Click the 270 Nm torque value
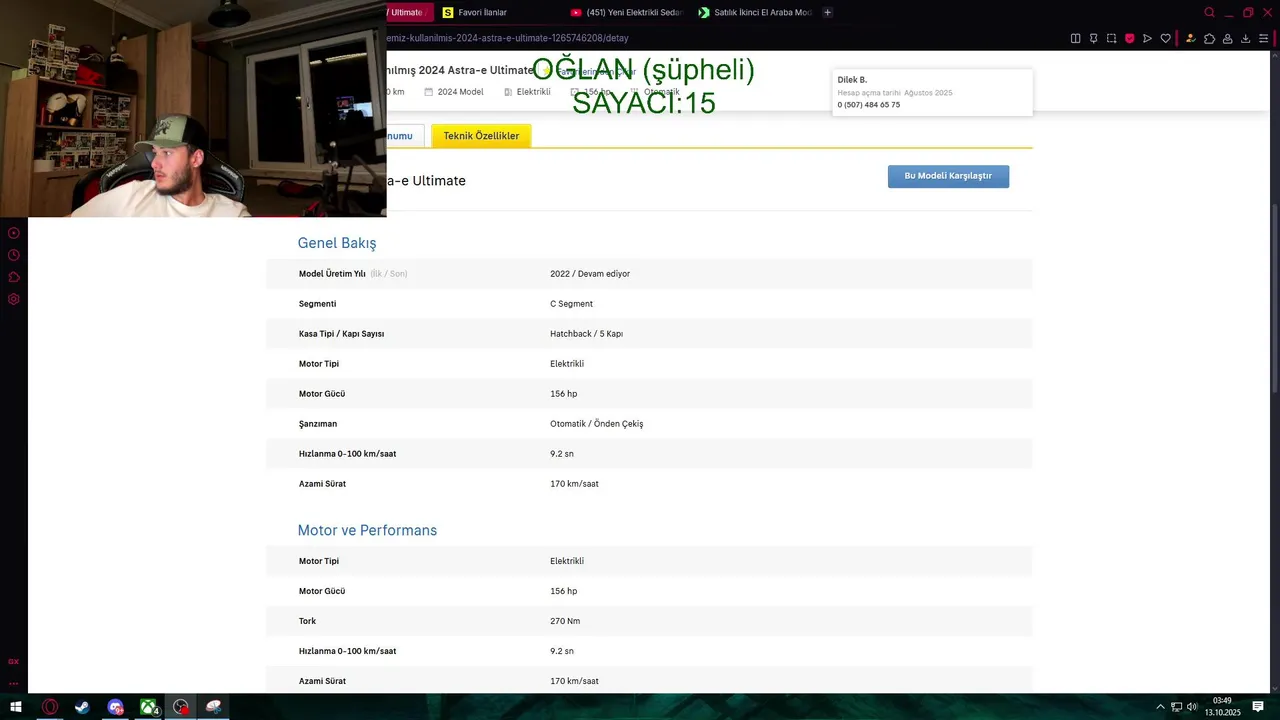 pyautogui.click(x=565, y=621)
